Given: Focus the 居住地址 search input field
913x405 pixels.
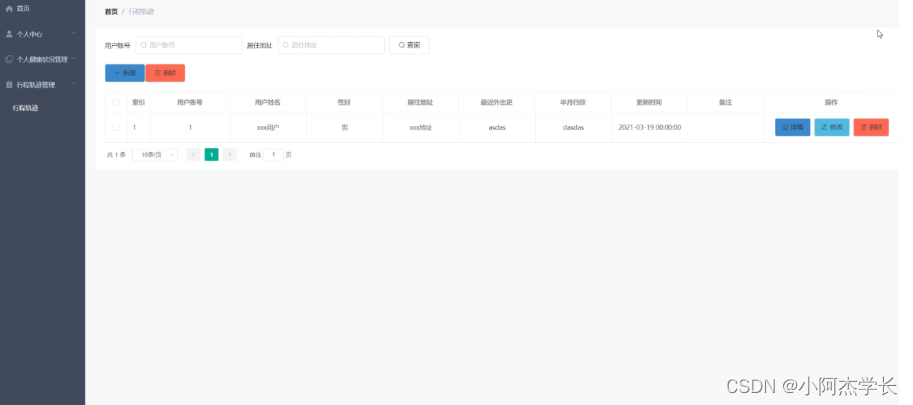Looking at the screenshot, I should pyautogui.click(x=331, y=45).
